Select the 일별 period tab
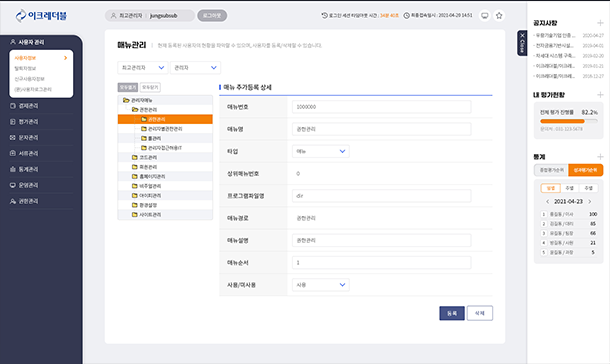The height and width of the screenshot is (364, 610). click(550, 188)
